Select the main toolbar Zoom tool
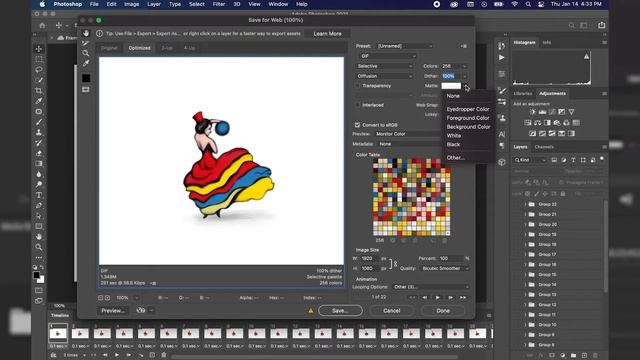Viewport: 640px width, 360px height. [x=39, y=247]
